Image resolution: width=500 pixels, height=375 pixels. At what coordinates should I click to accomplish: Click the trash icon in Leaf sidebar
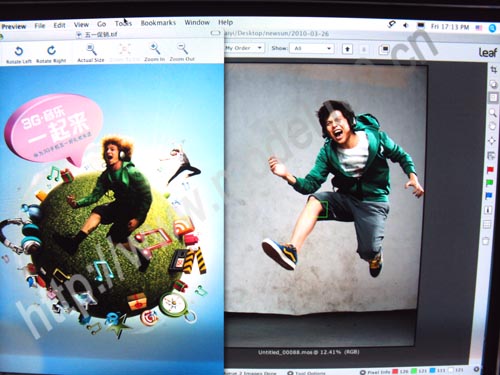486,240
